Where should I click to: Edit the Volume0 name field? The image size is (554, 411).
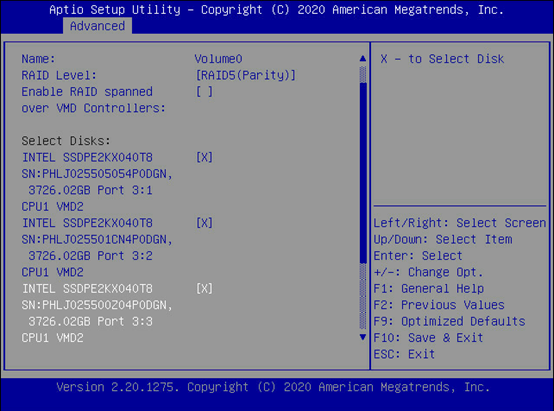tap(218, 59)
